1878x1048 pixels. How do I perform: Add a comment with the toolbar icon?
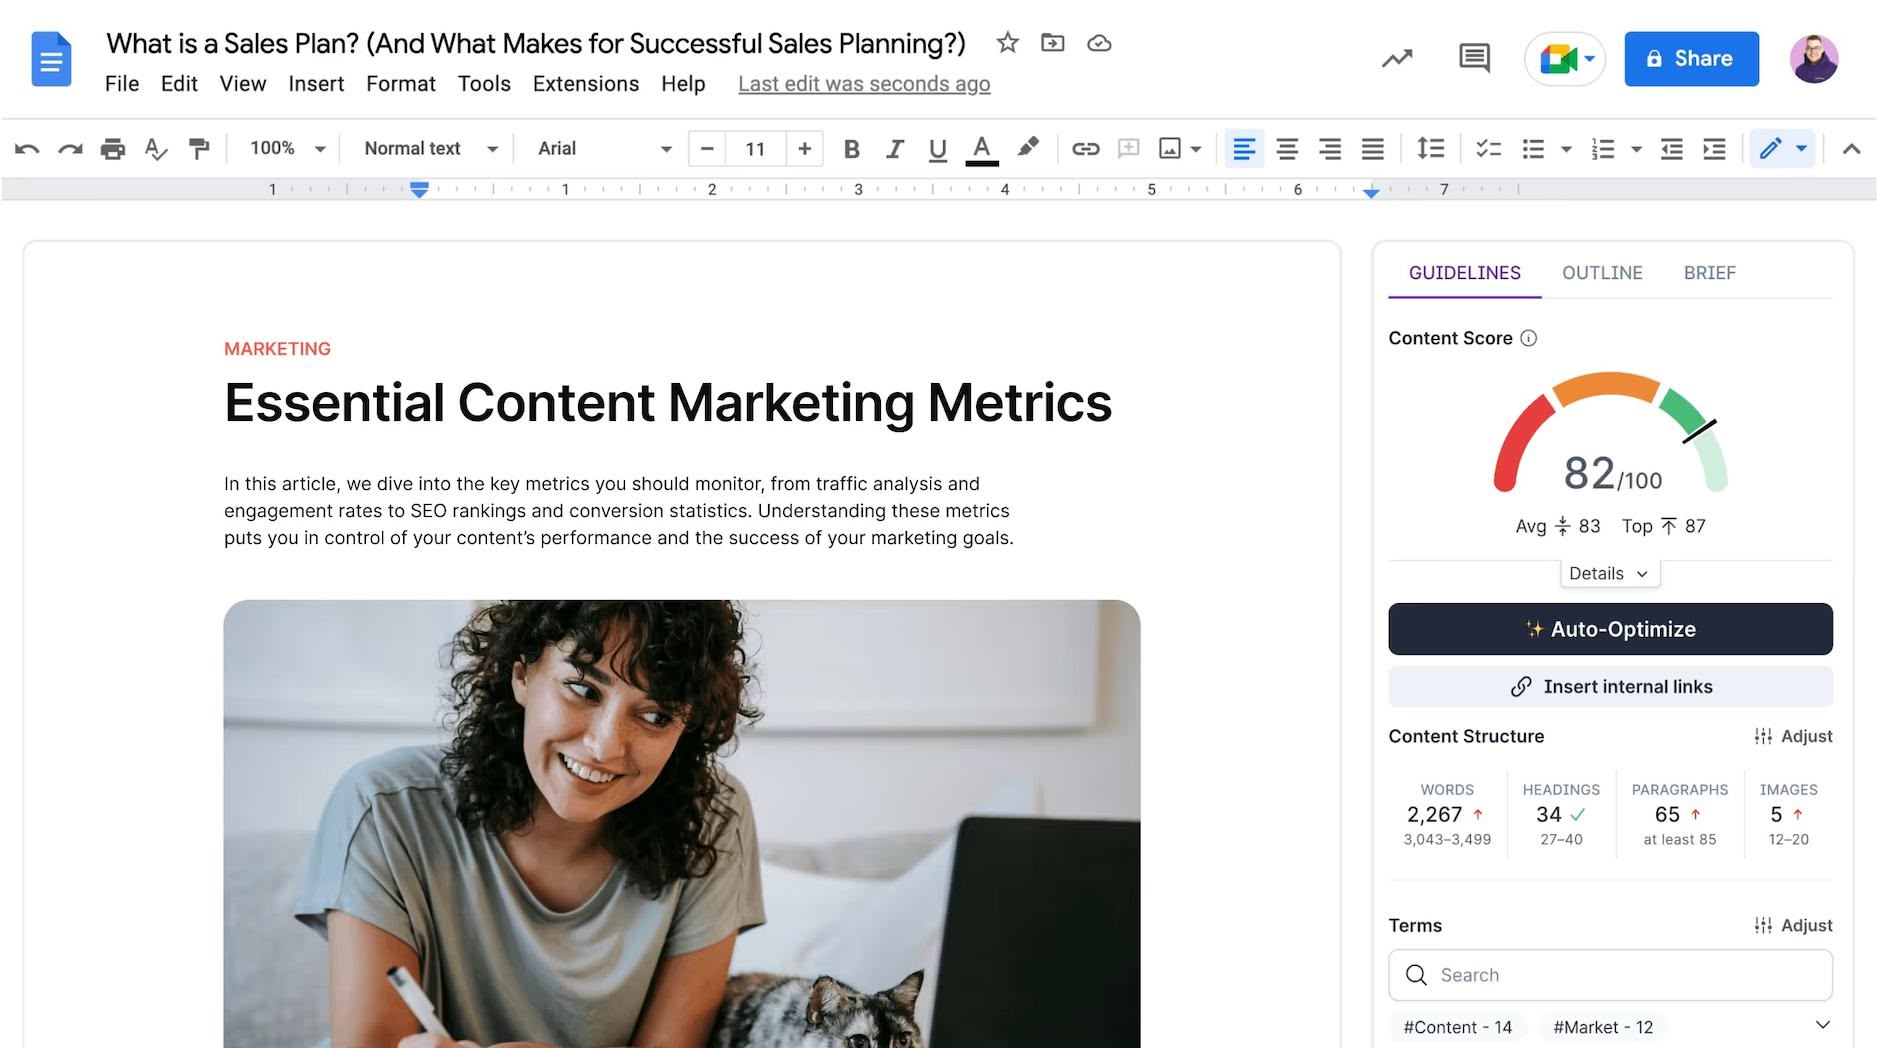[1128, 148]
